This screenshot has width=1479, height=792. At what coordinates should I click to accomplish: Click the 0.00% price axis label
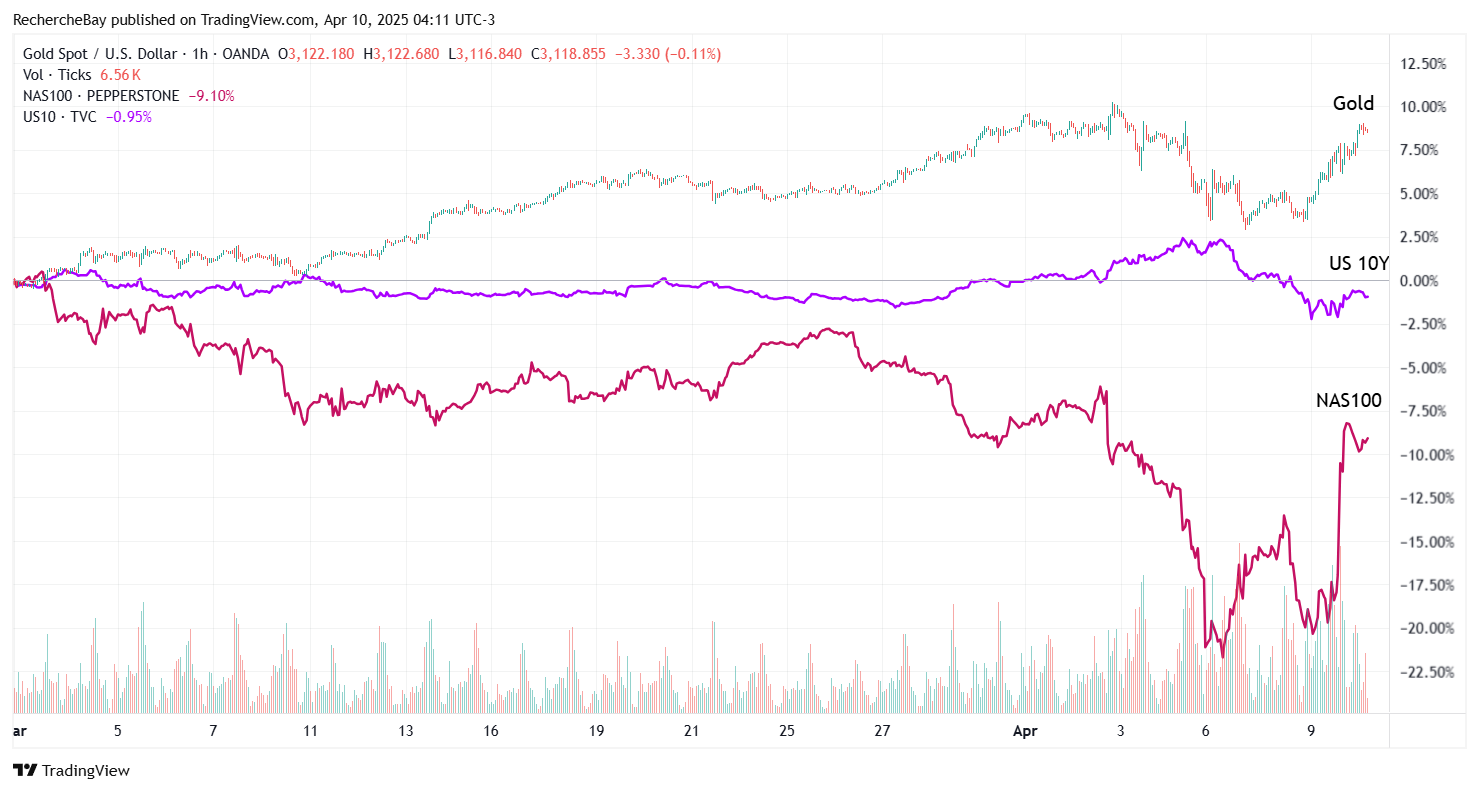(1421, 281)
